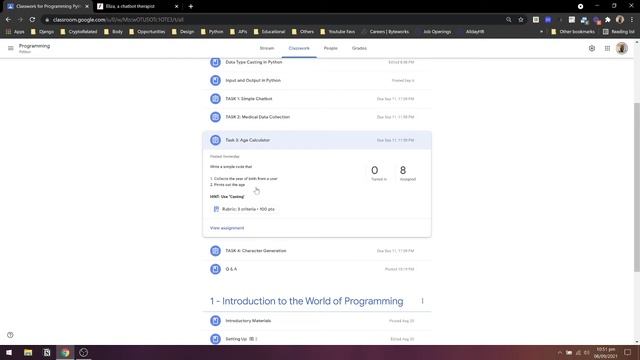Click the Data Type Casting in Python material icon
640x360 pixels.
215,62
